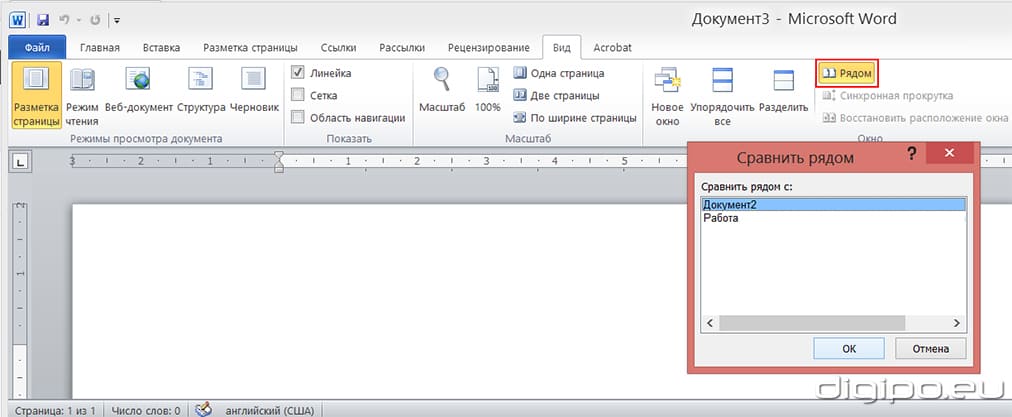Click Разделить window button

point(784,90)
